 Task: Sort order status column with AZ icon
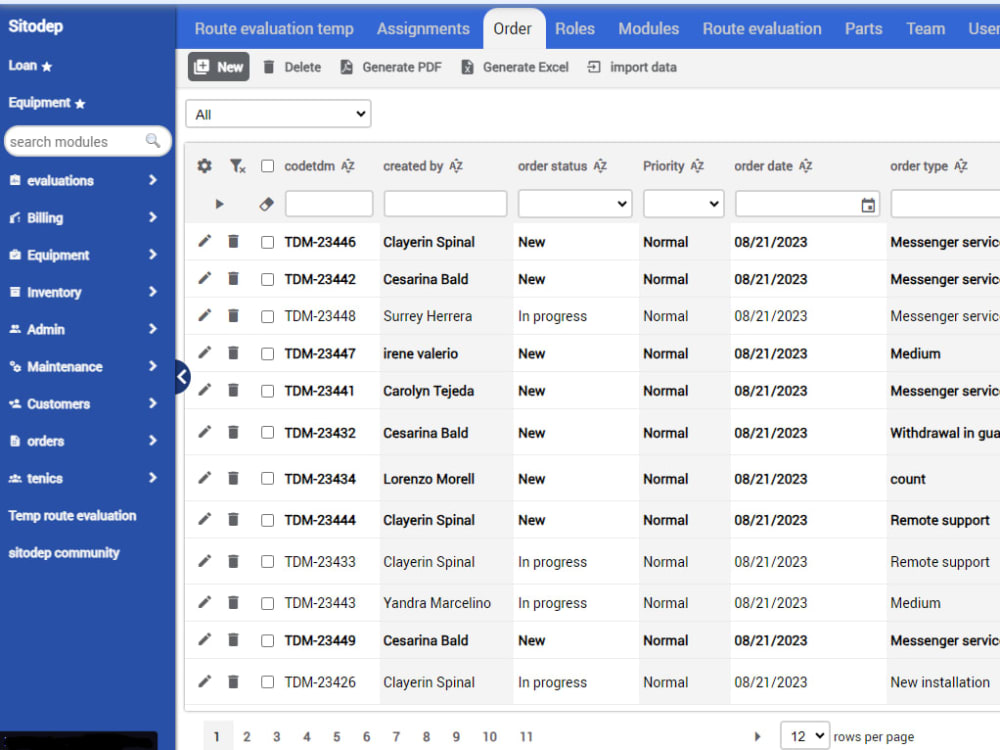[600, 166]
